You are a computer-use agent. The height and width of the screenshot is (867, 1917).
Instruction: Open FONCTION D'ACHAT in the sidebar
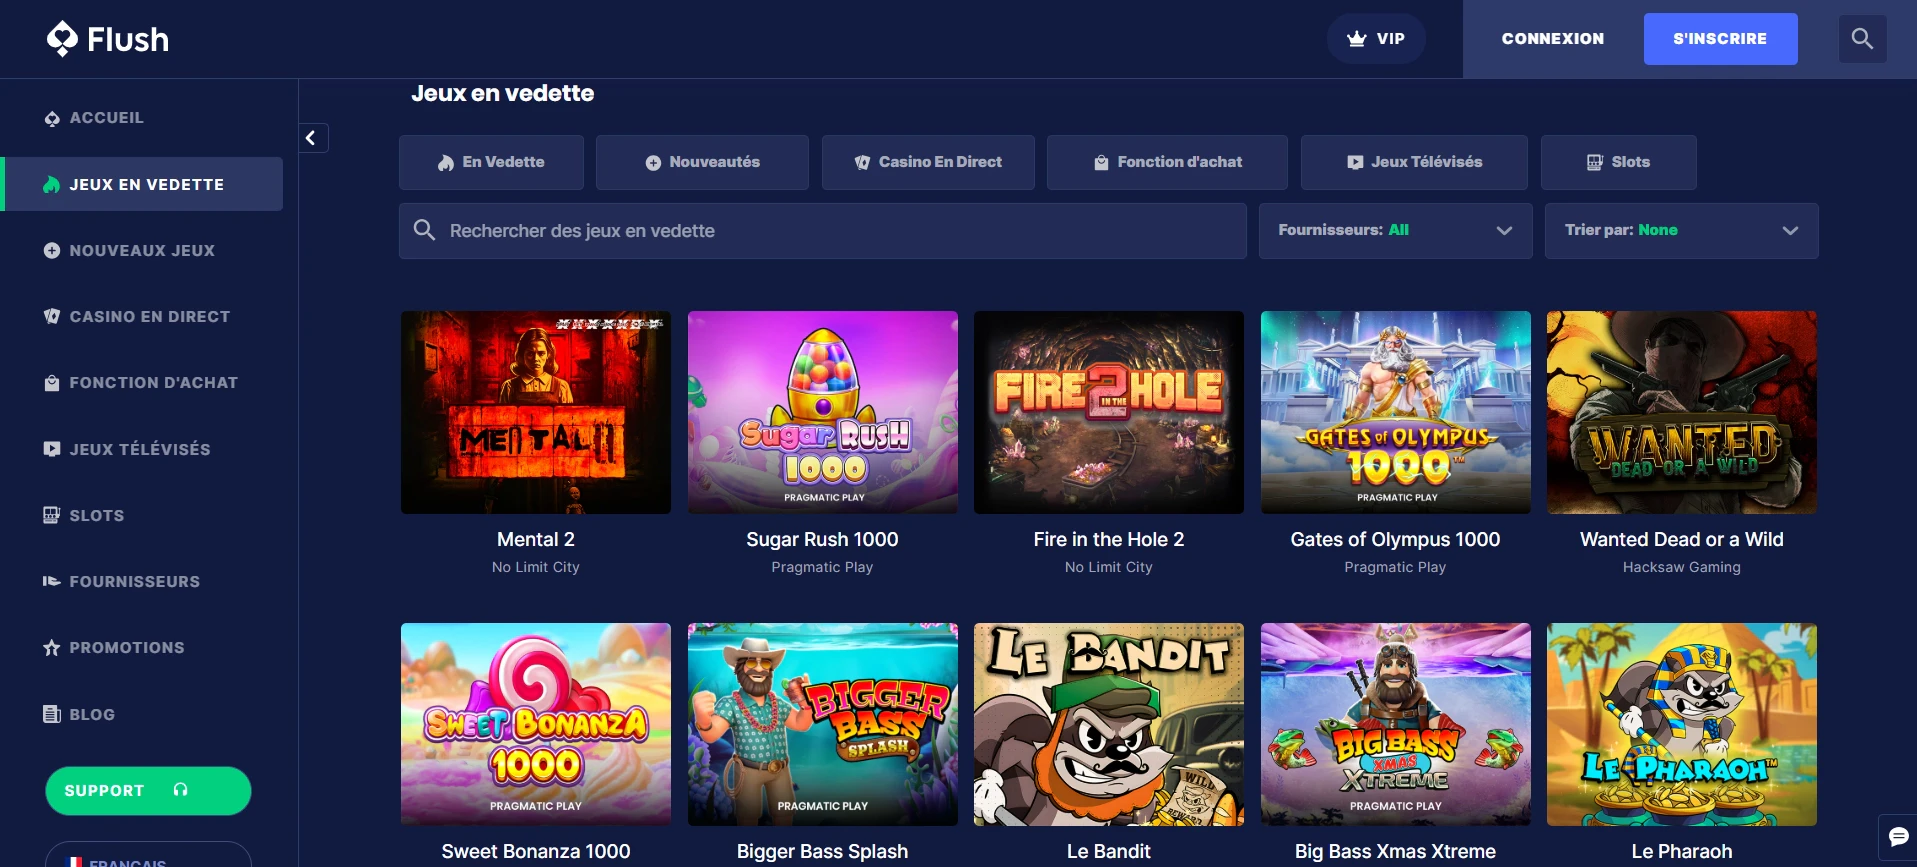pyautogui.click(x=142, y=383)
